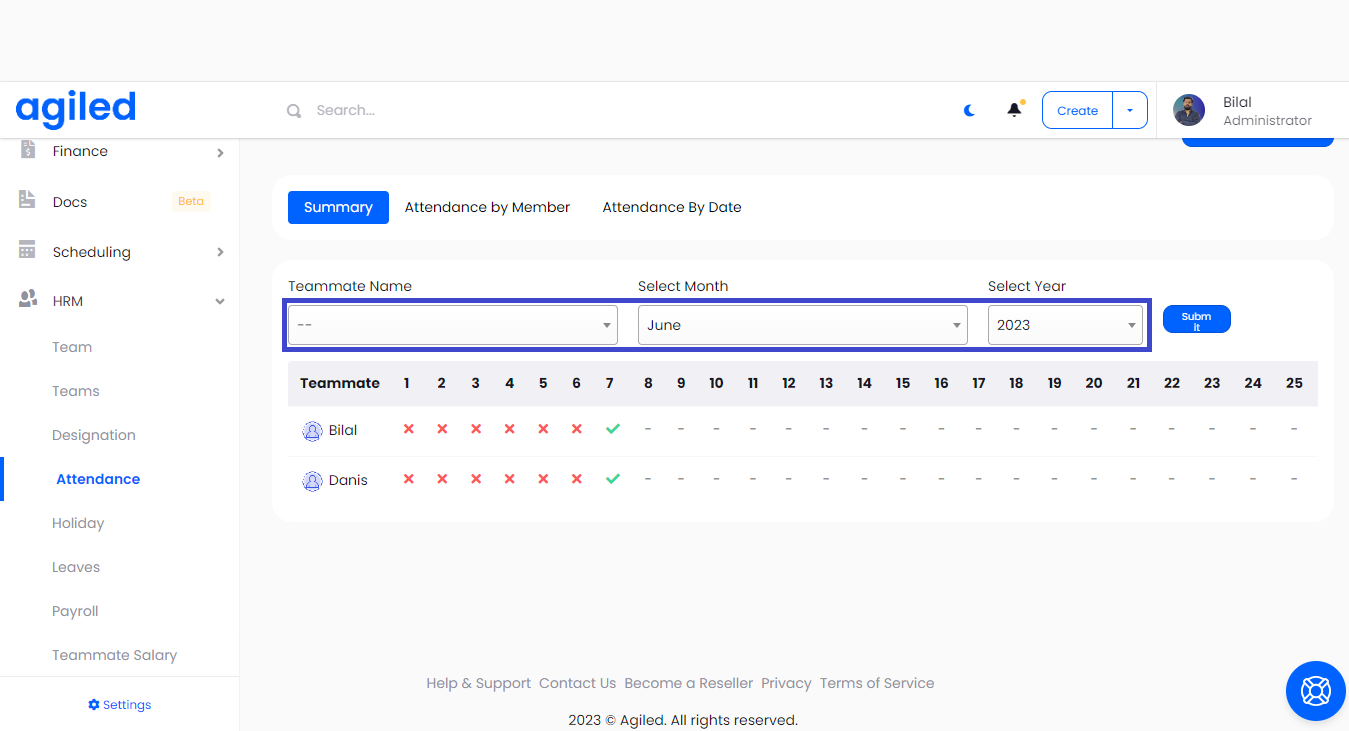Click Bilal's green check on day 7
This screenshot has height=731, width=1349.
point(613,429)
